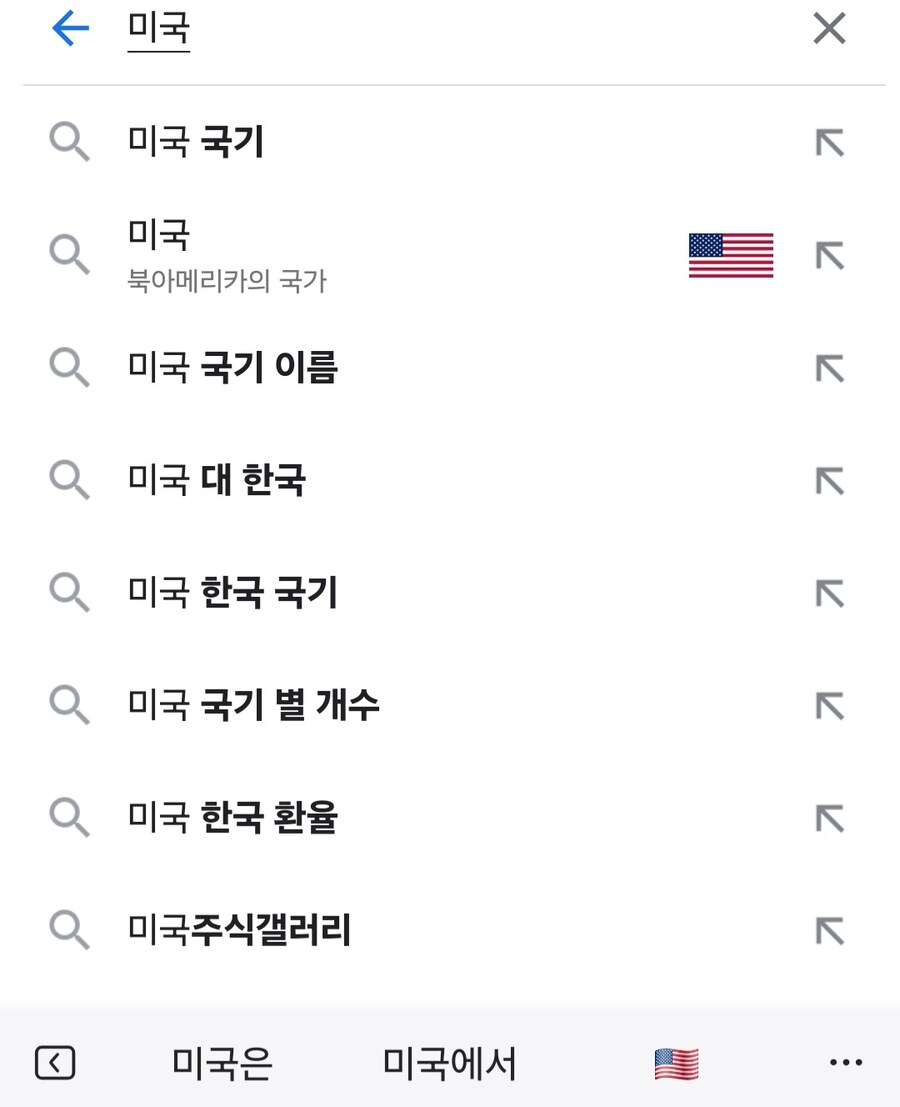Tap the collapse key on the suggestion bar

pyautogui.click(x=55, y=1063)
